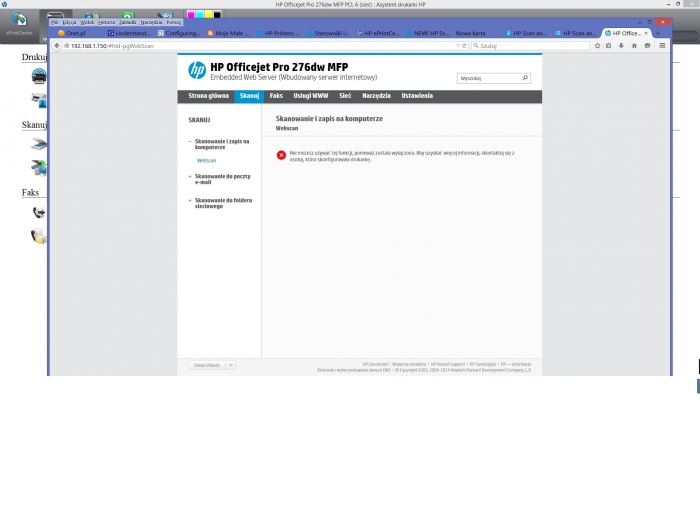Viewport: 700px width, 511px height.
Task: Switch to the Configuring... tab
Action: tap(179, 33)
